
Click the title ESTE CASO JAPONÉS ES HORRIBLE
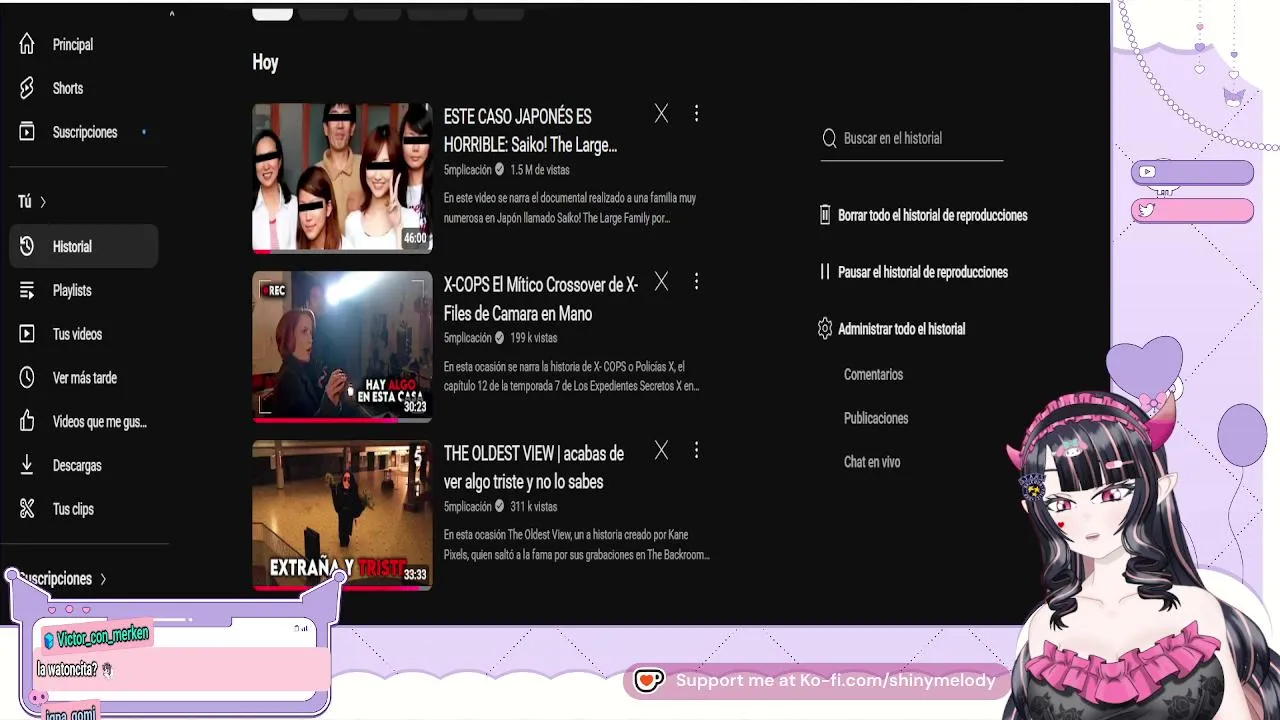[x=530, y=131]
